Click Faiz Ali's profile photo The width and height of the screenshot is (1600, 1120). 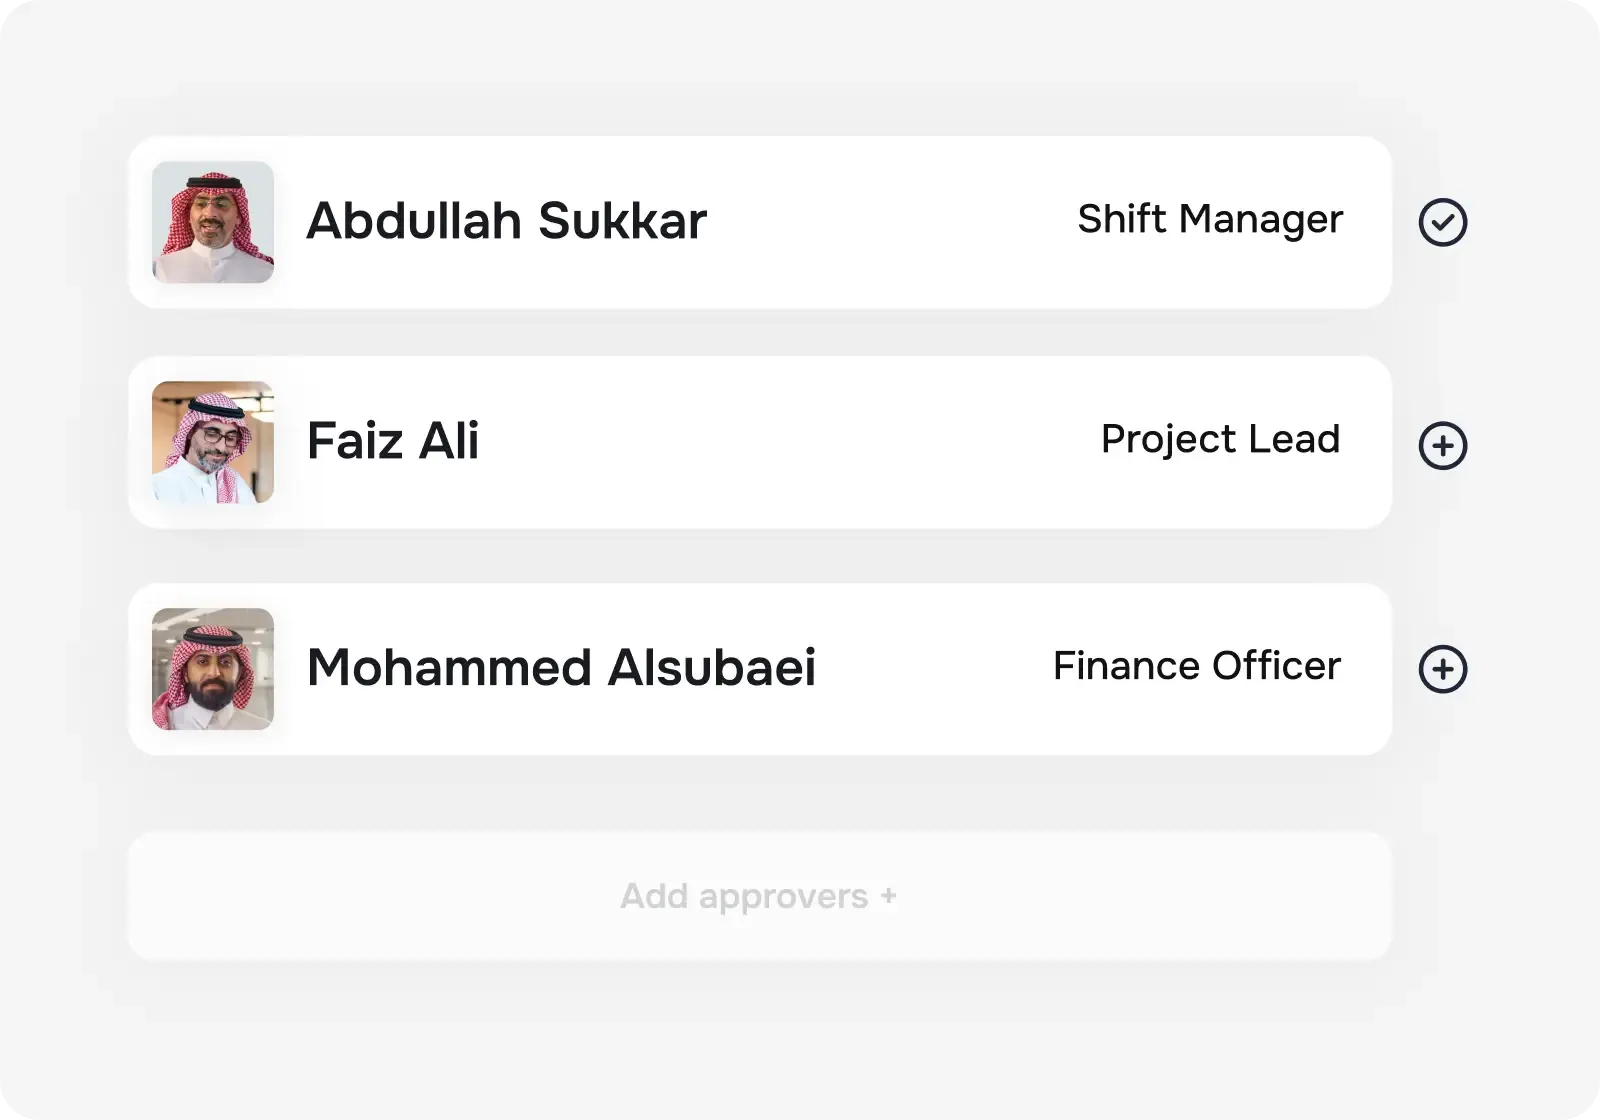coord(212,443)
